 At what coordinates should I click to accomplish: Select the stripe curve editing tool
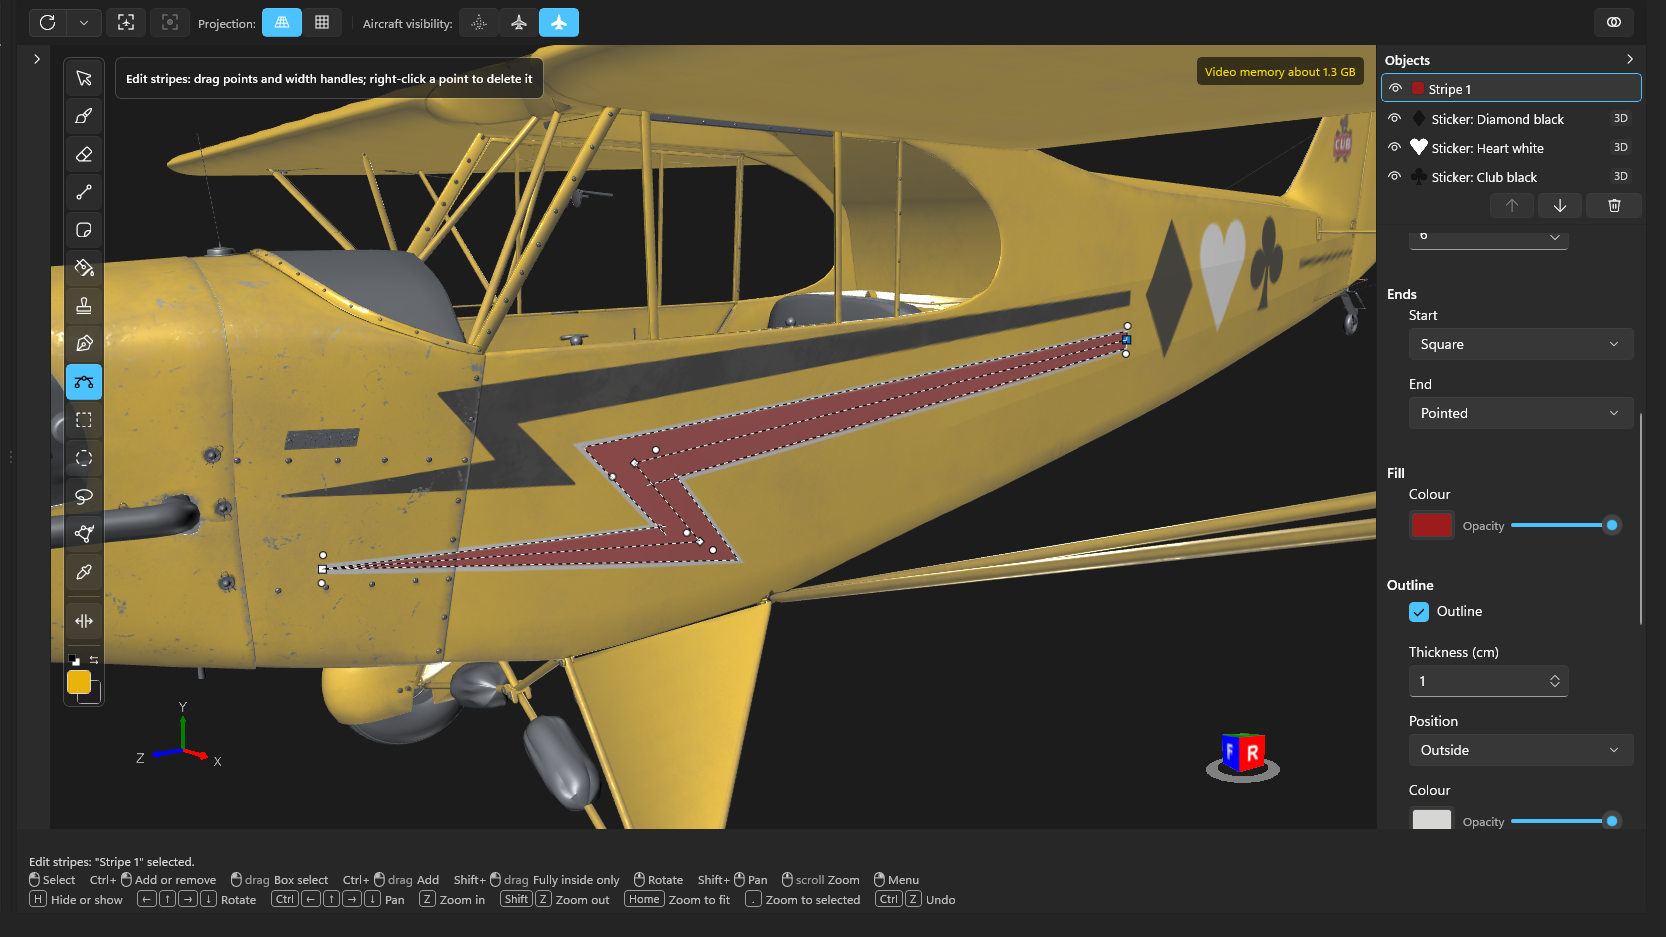[84, 382]
